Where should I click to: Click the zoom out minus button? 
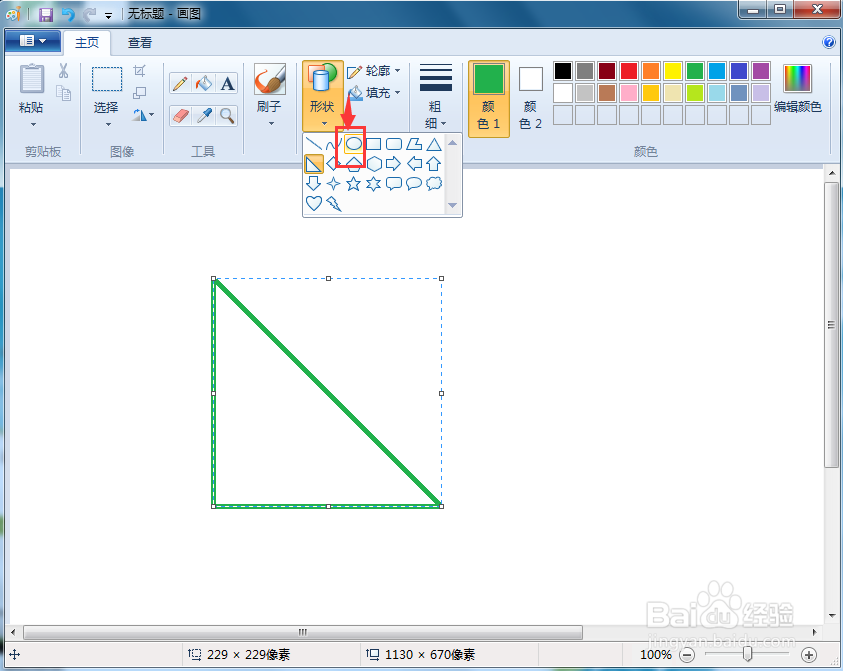pyautogui.click(x=687, y=655)
